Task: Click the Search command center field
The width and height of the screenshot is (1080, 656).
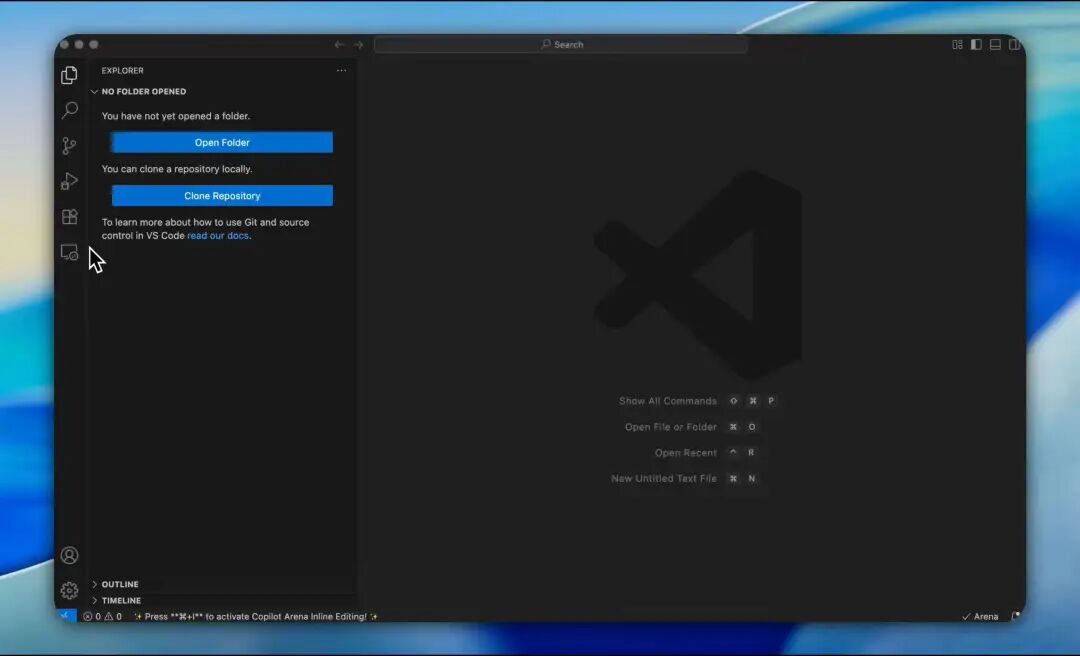Action: point(561,44)
